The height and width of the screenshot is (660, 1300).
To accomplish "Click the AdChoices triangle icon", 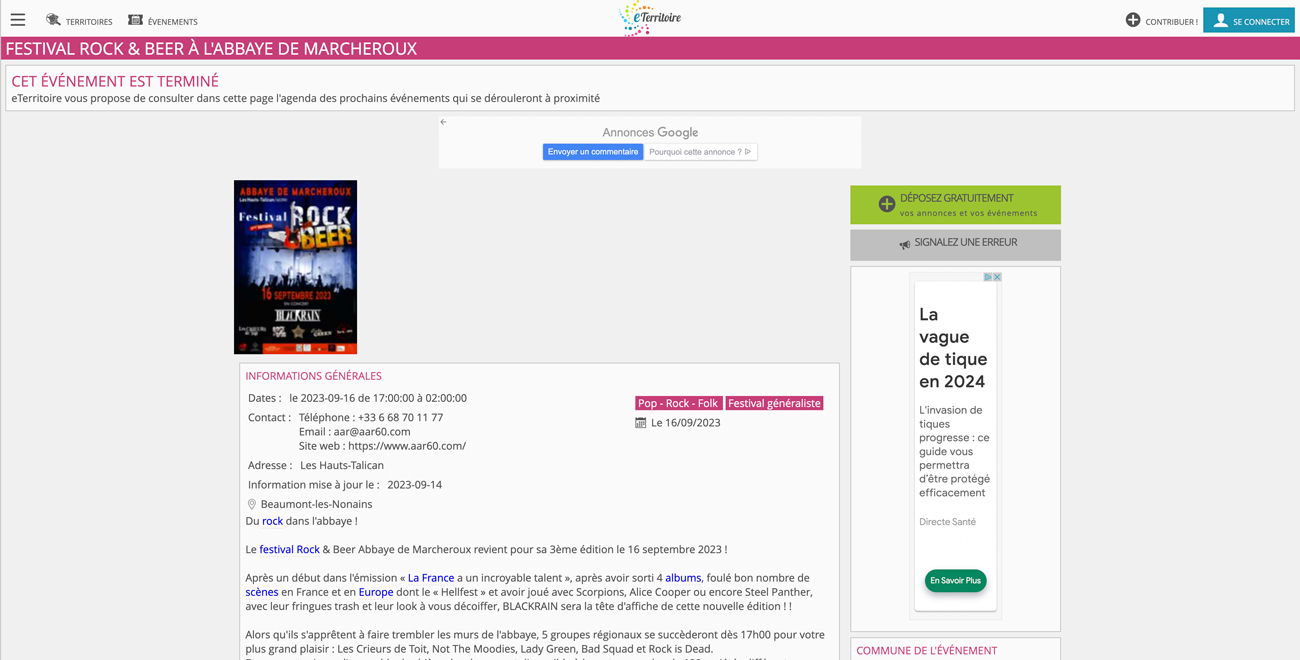I will pyautogui.click(x=988, y=277).
